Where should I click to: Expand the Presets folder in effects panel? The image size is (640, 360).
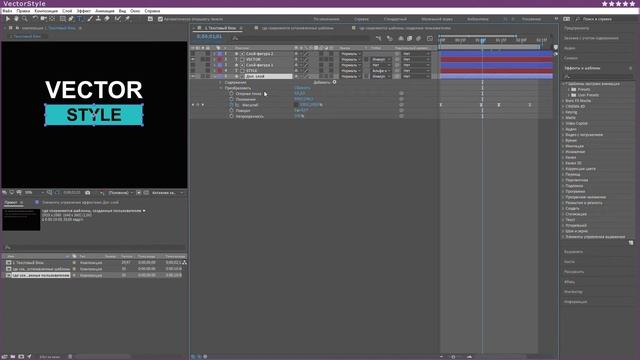coord(569,89)
